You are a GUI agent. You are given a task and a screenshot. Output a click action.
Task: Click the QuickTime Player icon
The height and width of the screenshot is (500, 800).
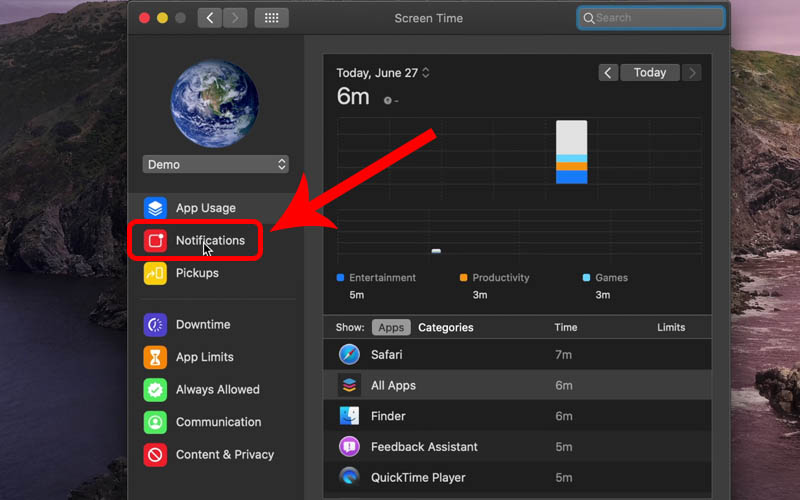coord(349,478)
